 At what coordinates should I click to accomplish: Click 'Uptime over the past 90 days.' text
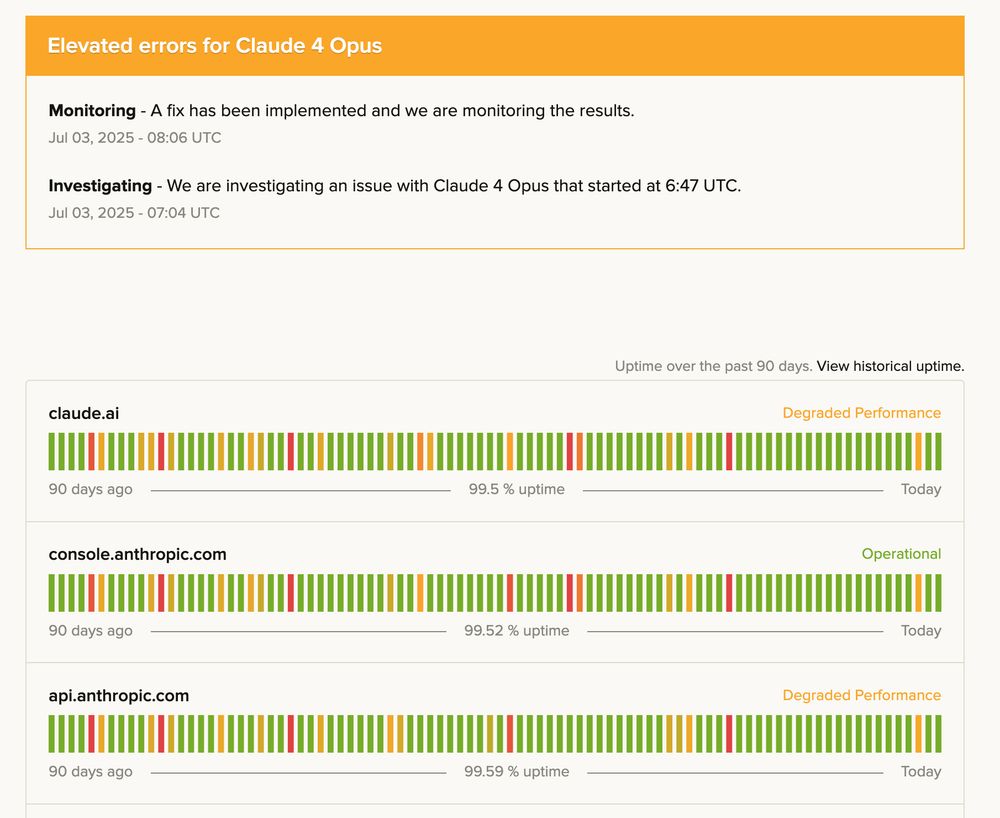pos(713,366)
